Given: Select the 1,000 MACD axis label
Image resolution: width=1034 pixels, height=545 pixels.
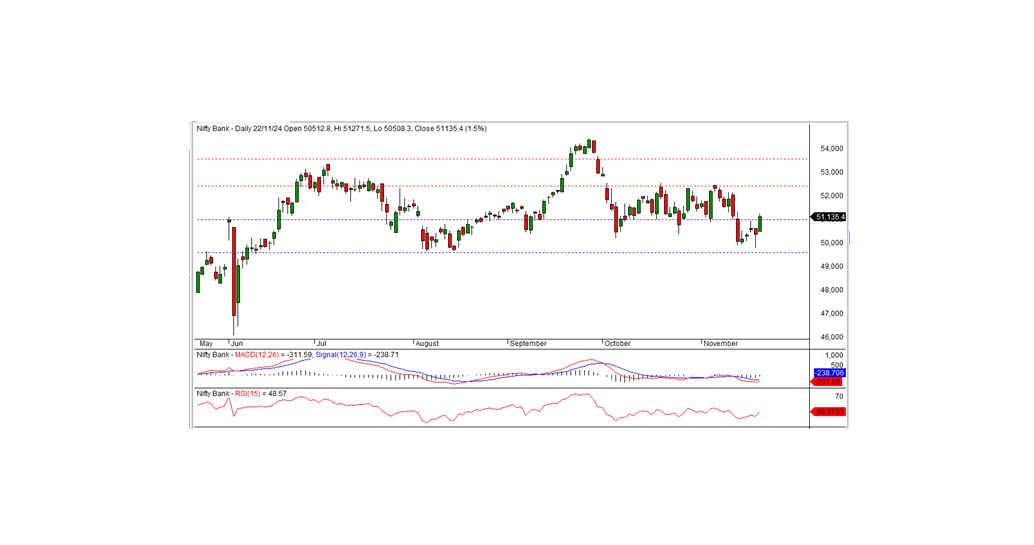Looking at the screenshot, I should (x=834, y=356).
